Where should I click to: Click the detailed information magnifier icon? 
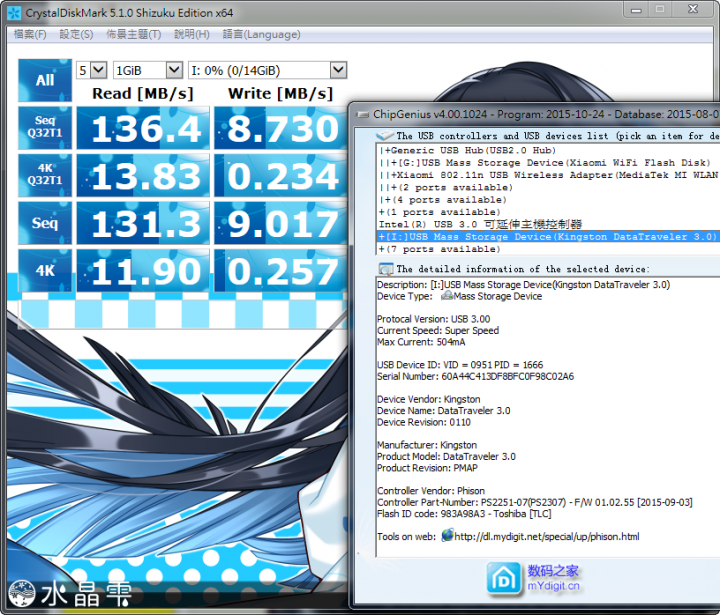(386, 269)
